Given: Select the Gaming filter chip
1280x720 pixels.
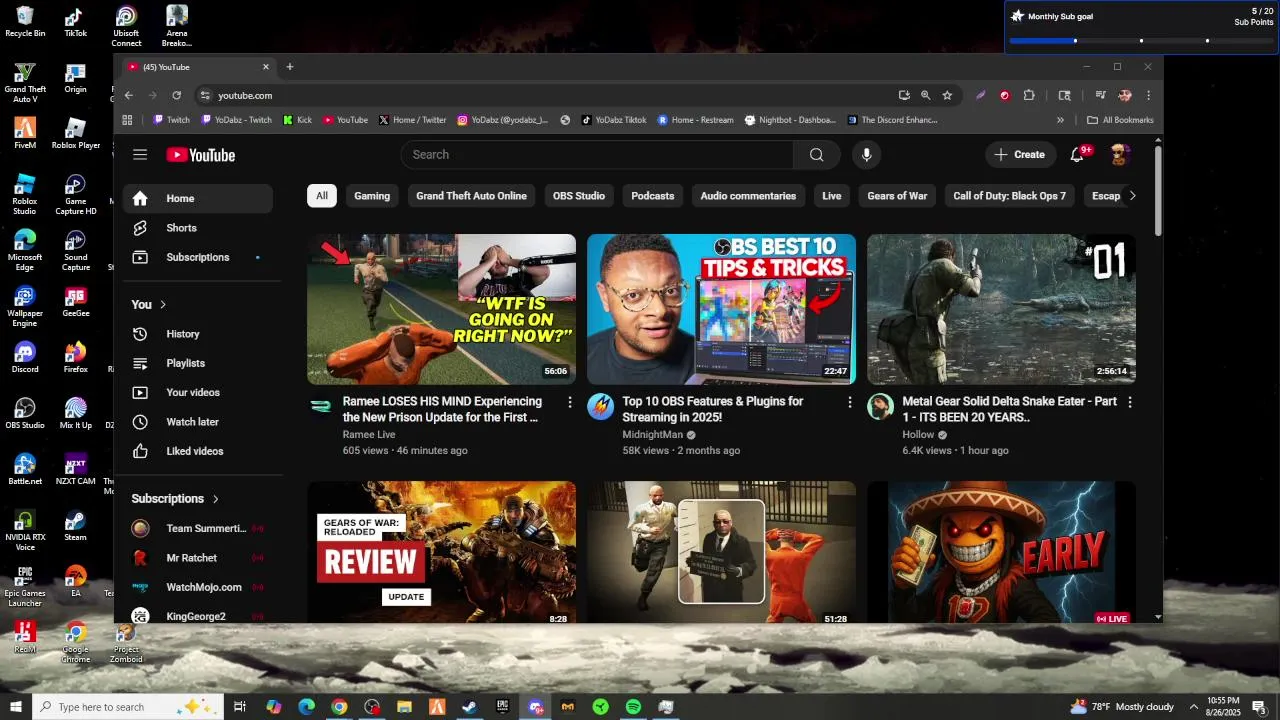Looking at the screenshot, I should [372, 196].
